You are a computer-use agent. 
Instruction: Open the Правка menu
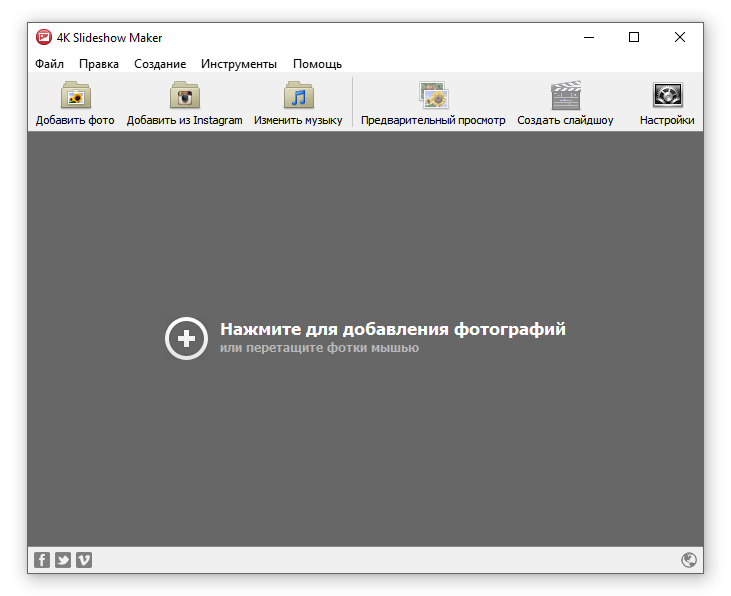[x=99, y=64]
